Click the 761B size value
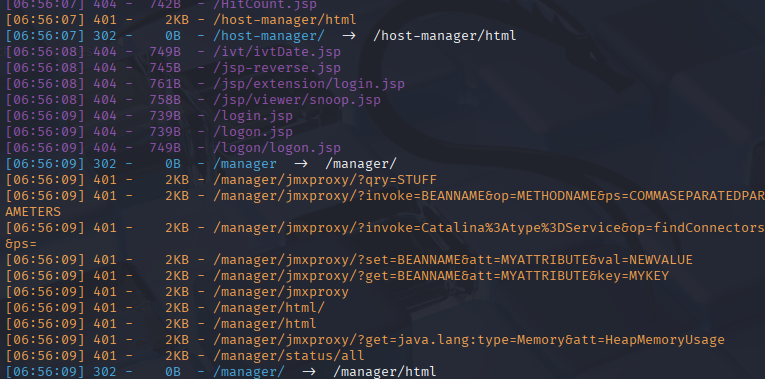The height and width of the screenshot is (379, 765). coord(165,84)
